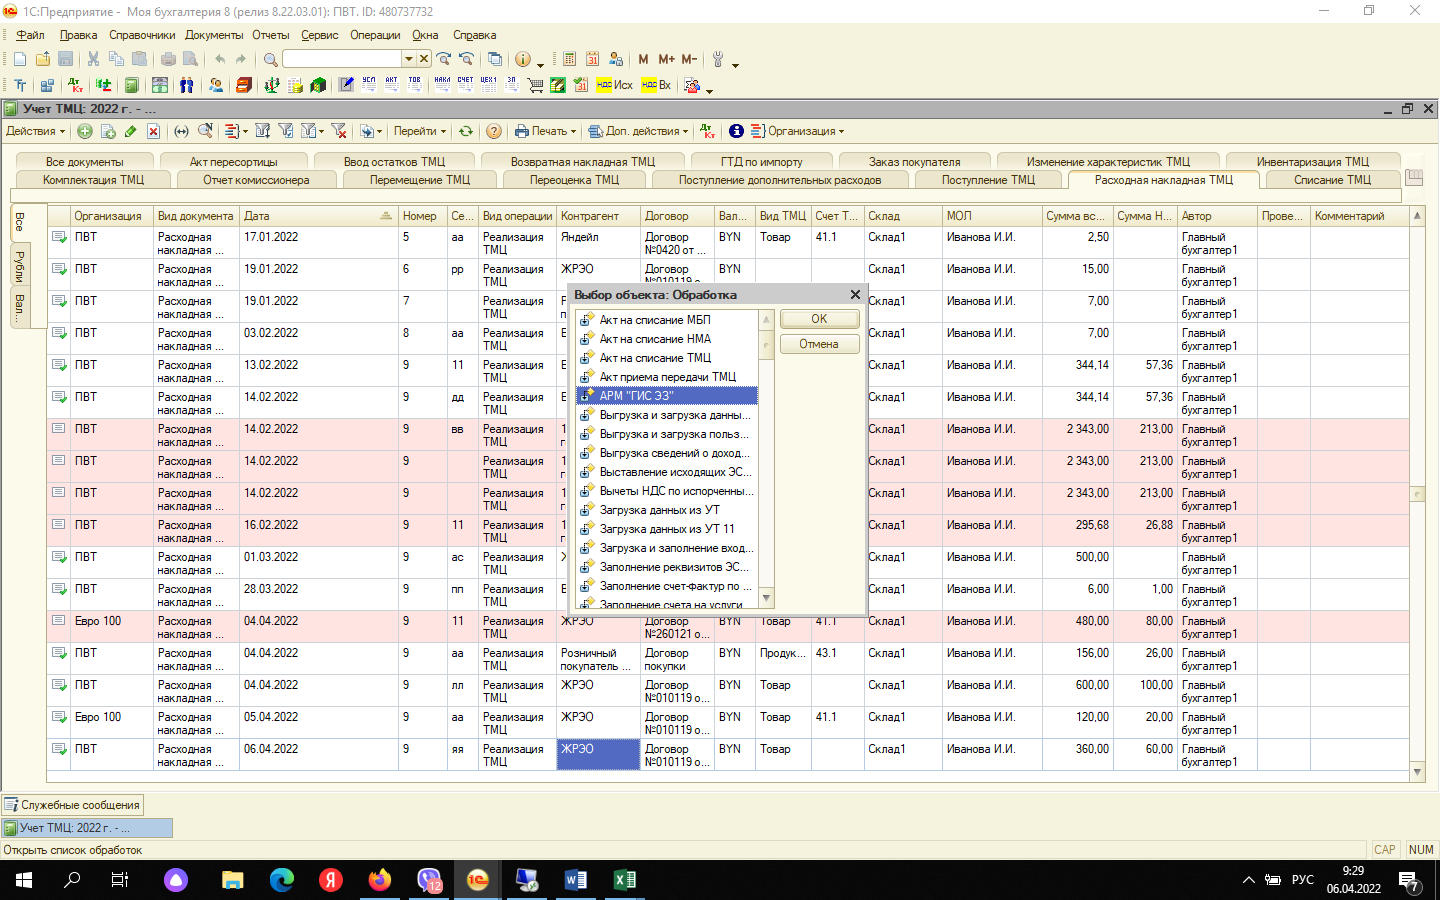This screenshot has height=900, width=1440.
Task: Click the M+ memory button
Action: tap(666, 60)
